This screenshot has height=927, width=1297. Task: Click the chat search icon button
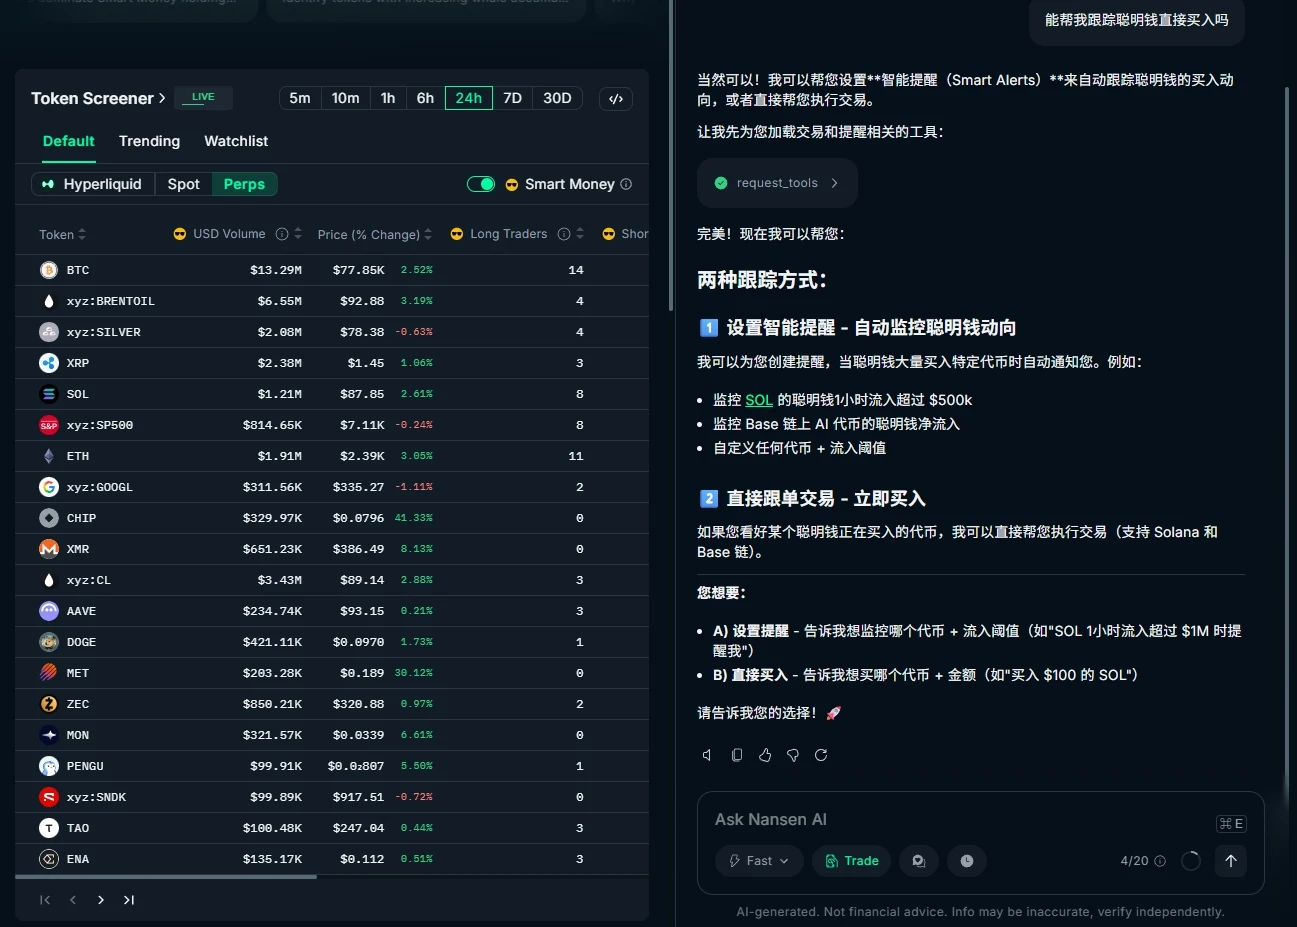[x=919, y=861]
